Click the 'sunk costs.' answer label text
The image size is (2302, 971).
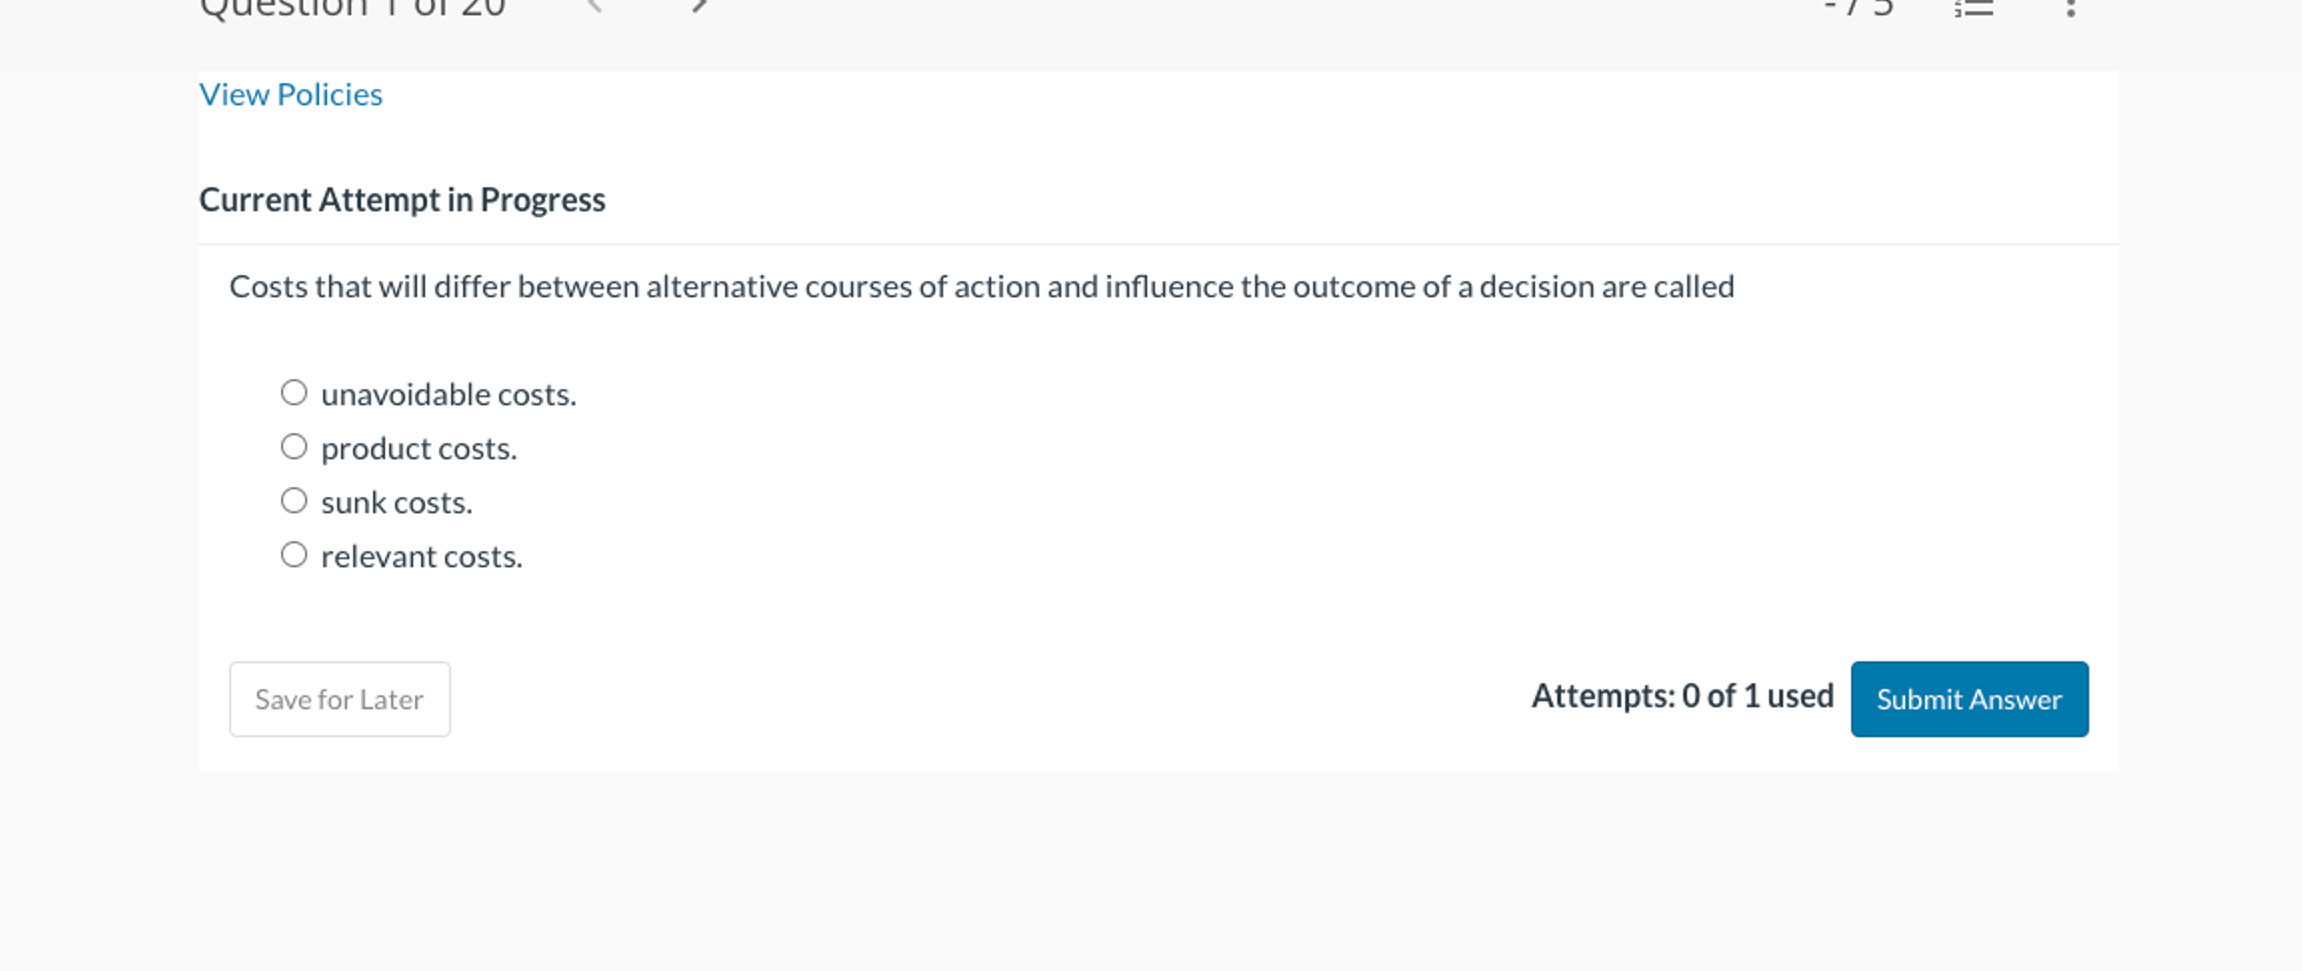[397, 503]
